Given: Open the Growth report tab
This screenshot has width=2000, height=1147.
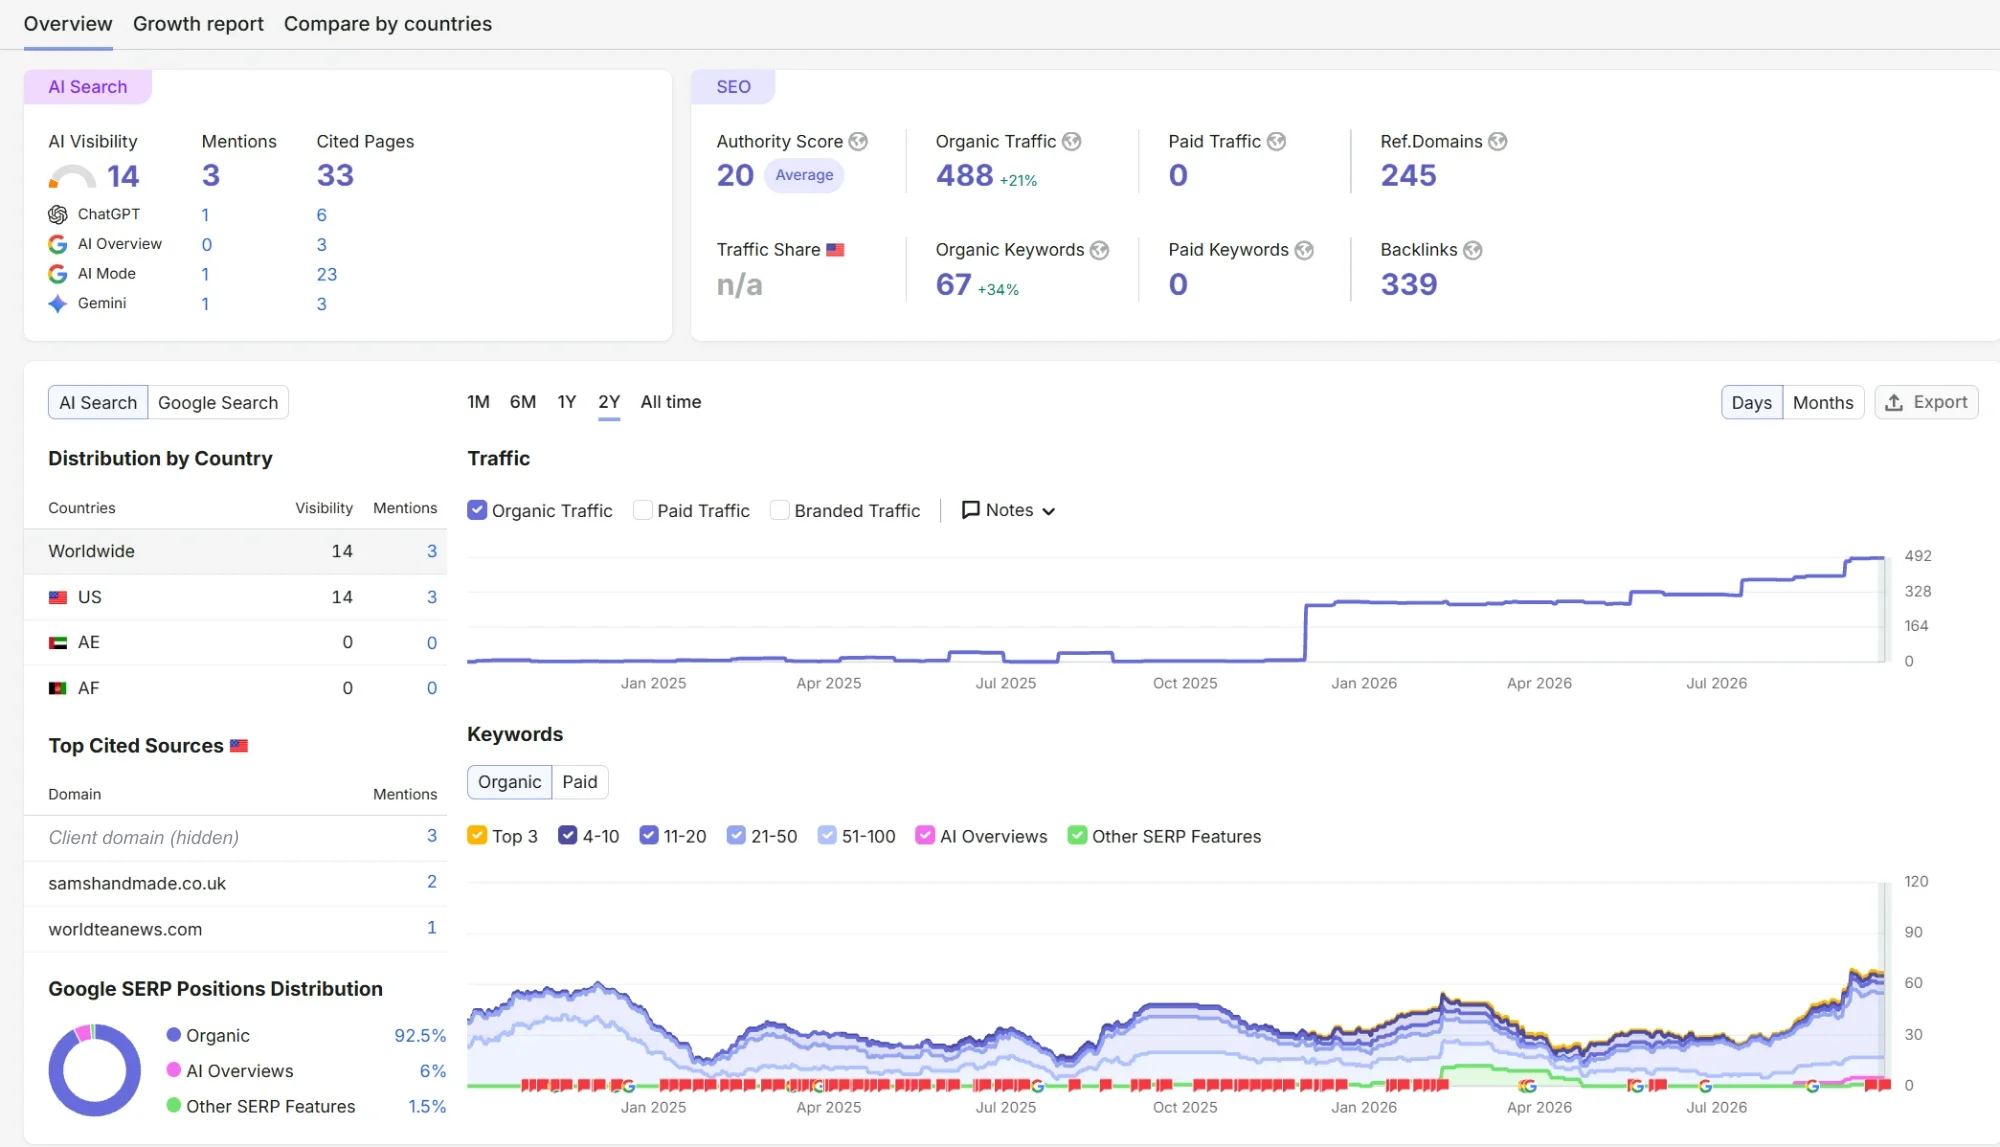Looking at the screenshot, I should (198, 24).
